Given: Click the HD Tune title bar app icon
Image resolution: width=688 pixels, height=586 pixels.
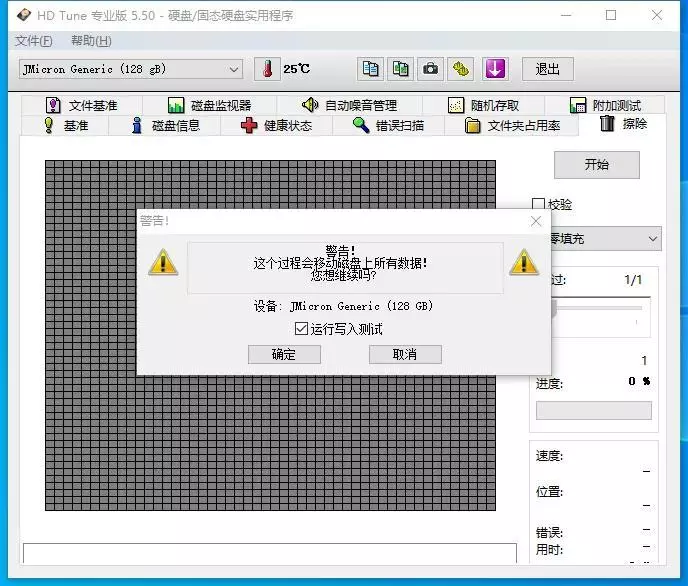Looking at the screenshot, I should (24, 15).
